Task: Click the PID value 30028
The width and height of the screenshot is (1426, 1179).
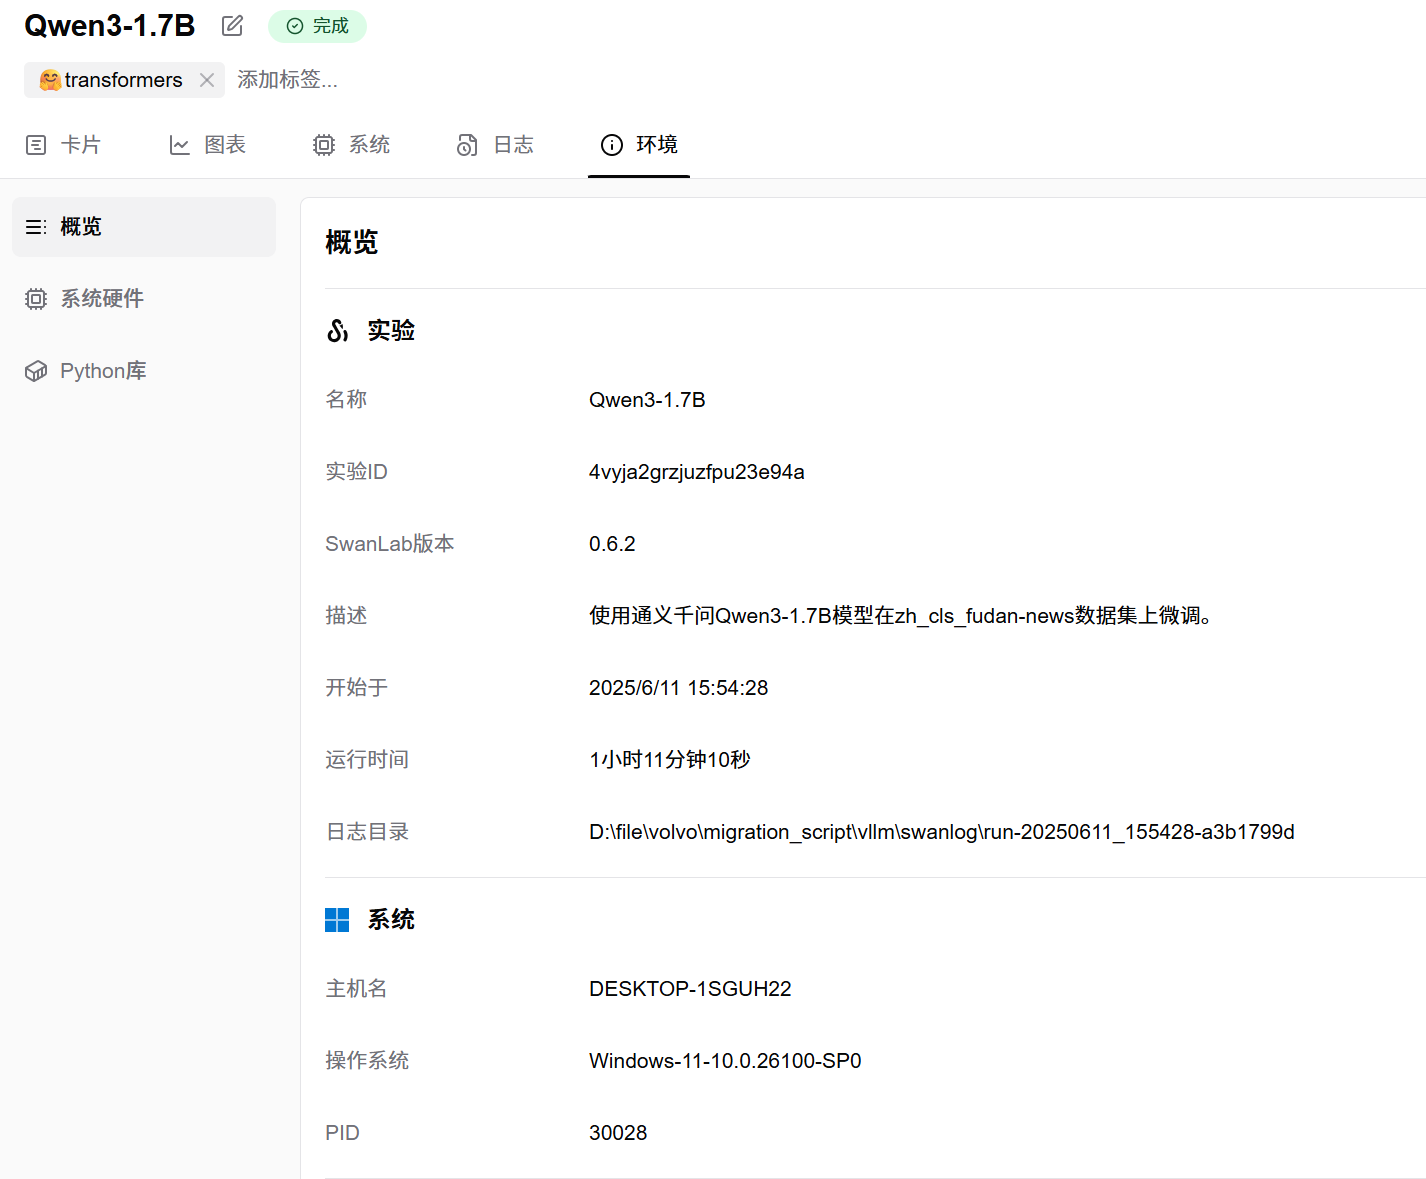Action: 618,1133
